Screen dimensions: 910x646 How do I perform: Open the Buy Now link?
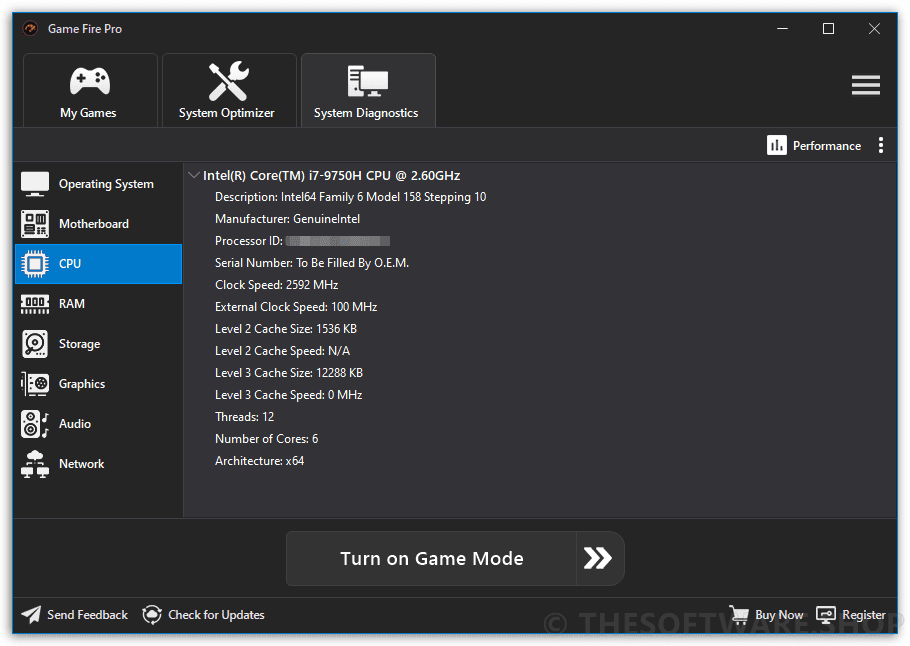pyautogui.click(x=779, y=615)
